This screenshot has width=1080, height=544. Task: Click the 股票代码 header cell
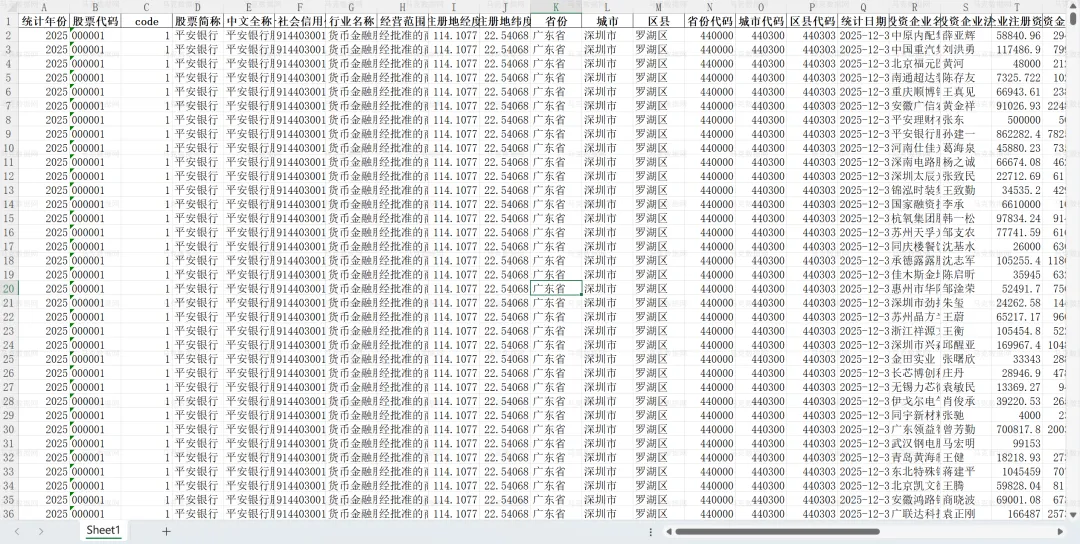tap(95, 21)
